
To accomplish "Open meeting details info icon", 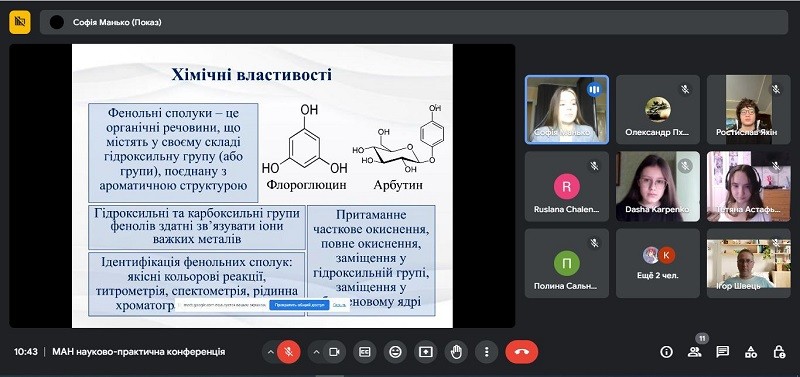I will click(x=666, y=352).
